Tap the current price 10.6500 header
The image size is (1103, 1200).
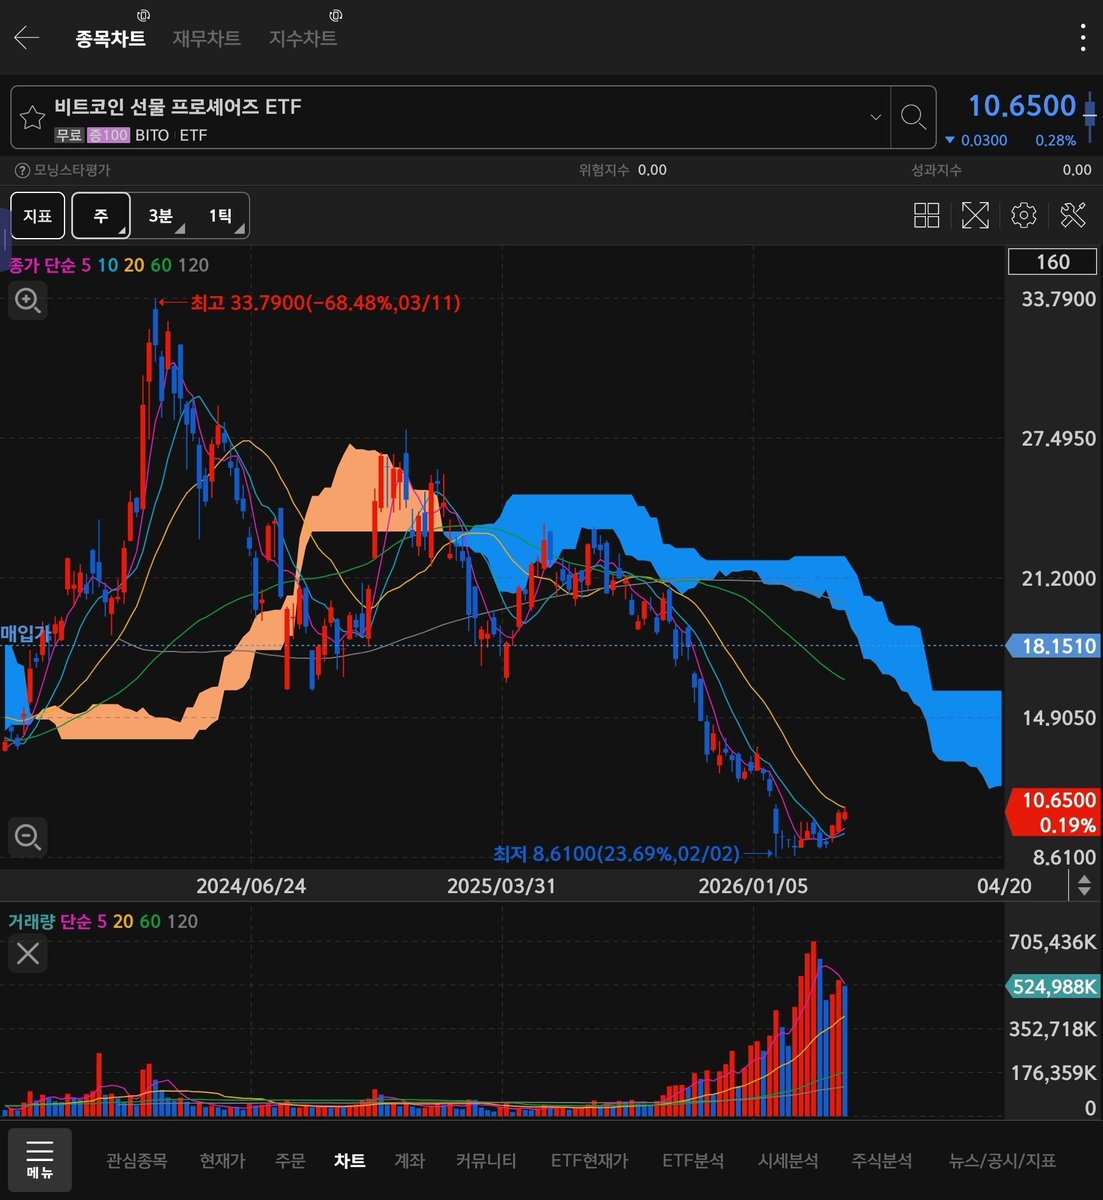pyautogui.click(x=1021, y=106)
